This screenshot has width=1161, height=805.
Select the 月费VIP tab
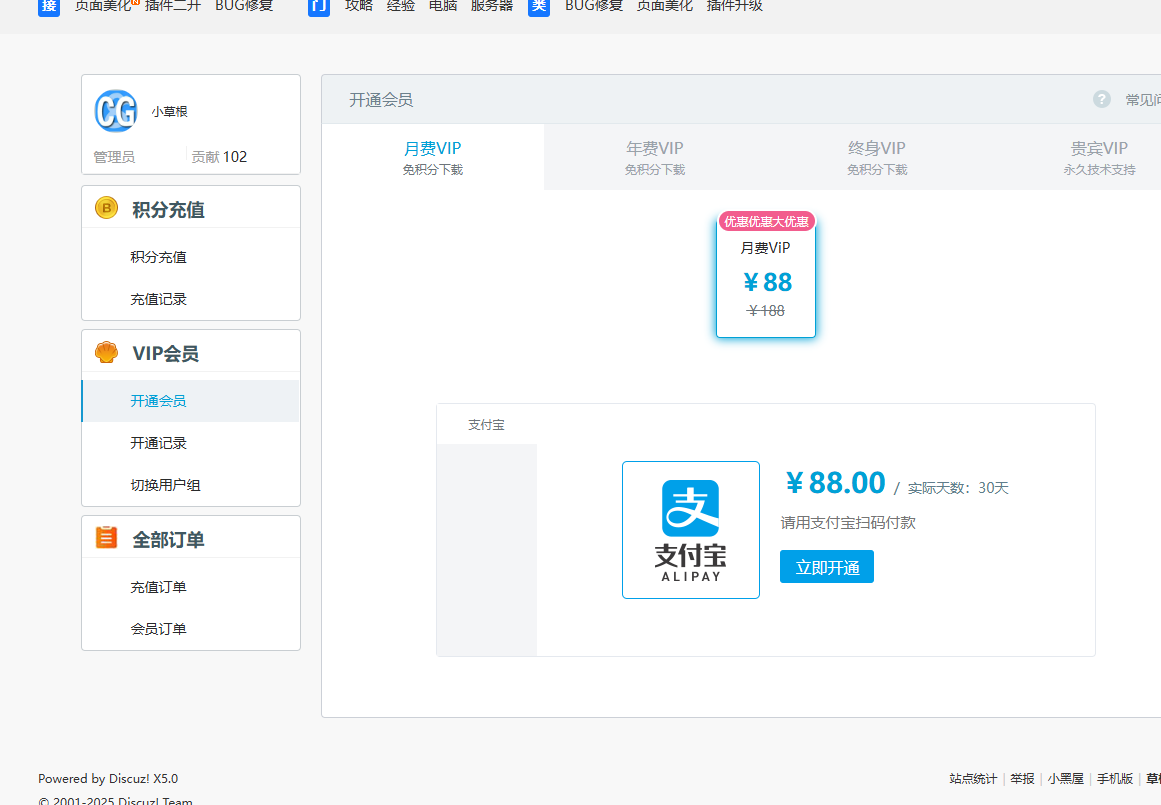(x=433, y=157)
